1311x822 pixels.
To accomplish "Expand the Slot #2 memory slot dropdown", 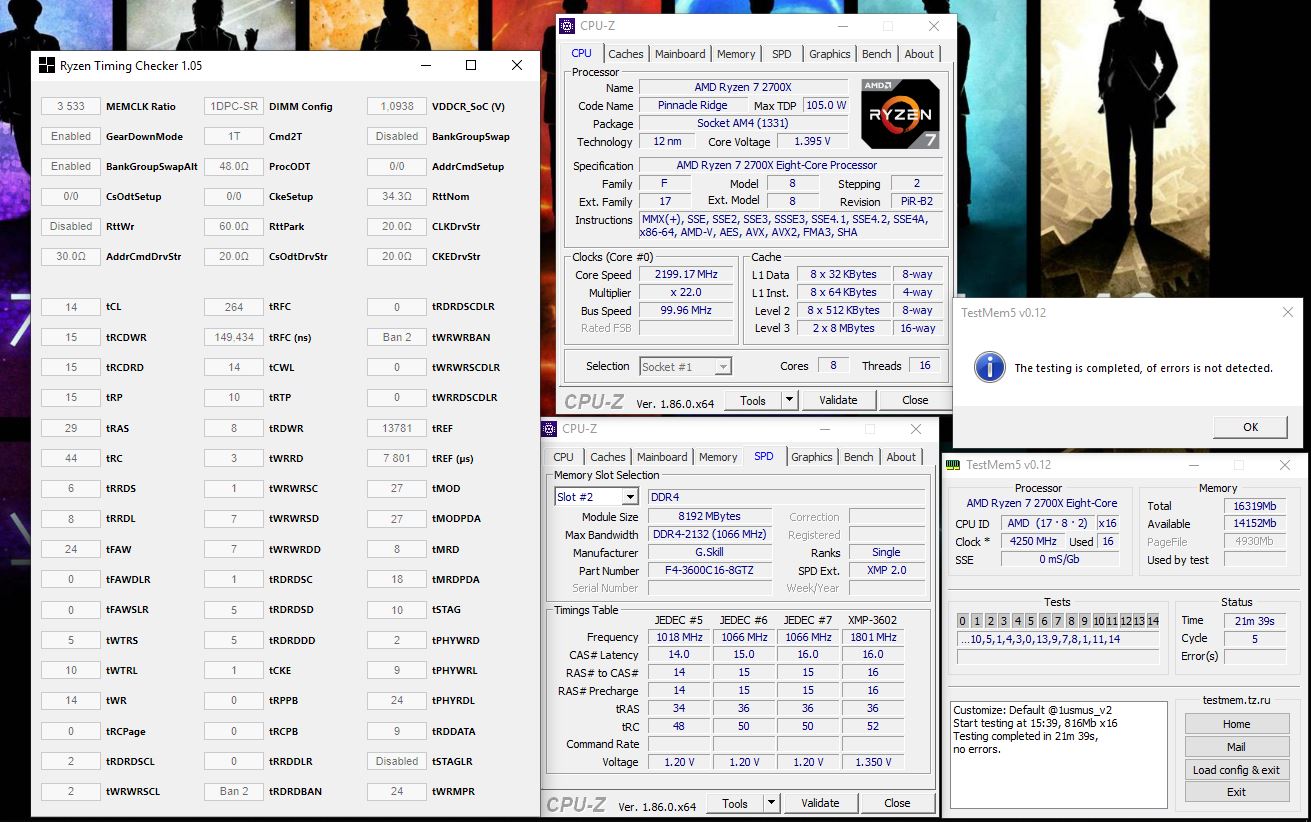I will pos(629,497).
